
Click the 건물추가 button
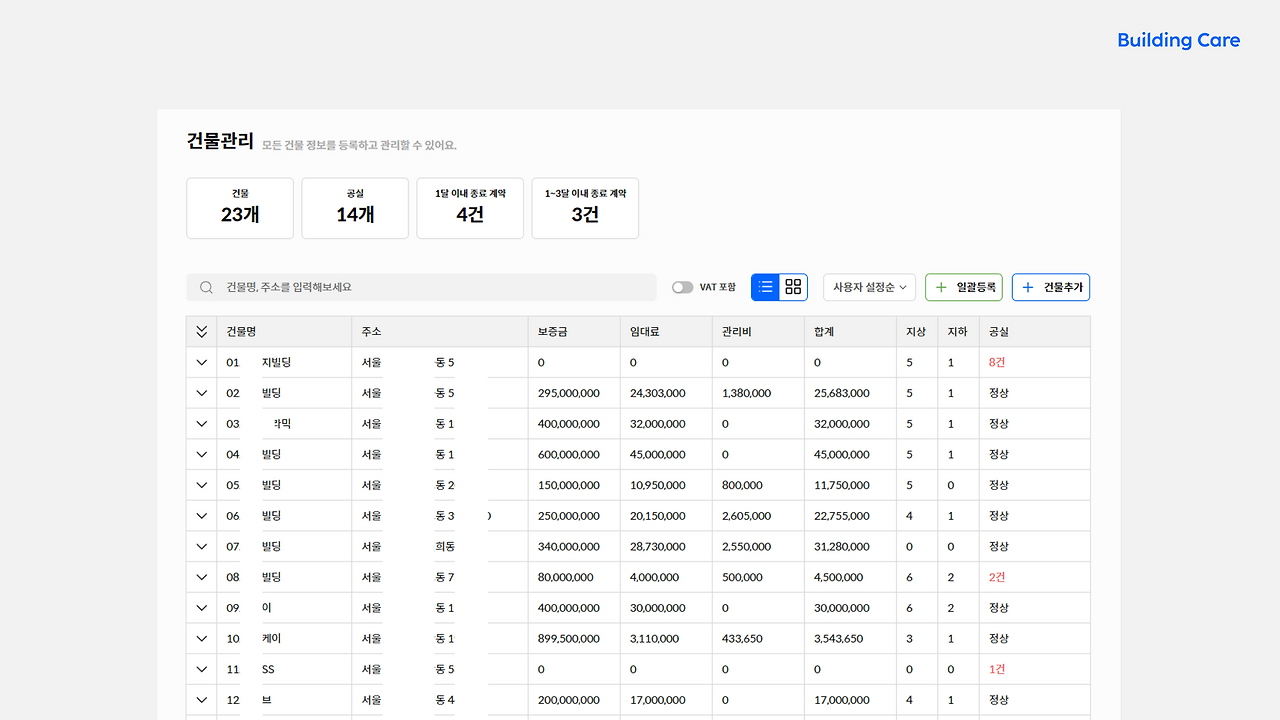[1050, 287]
